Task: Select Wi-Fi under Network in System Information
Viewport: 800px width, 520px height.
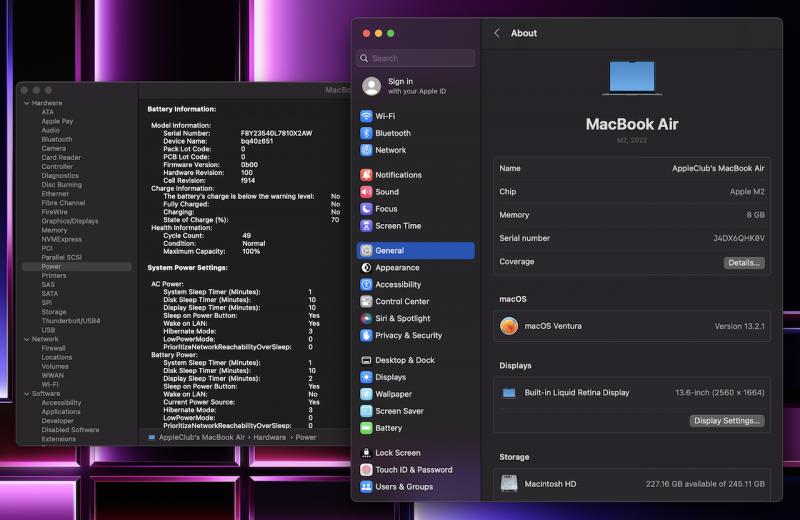Action: pos(50,384)
